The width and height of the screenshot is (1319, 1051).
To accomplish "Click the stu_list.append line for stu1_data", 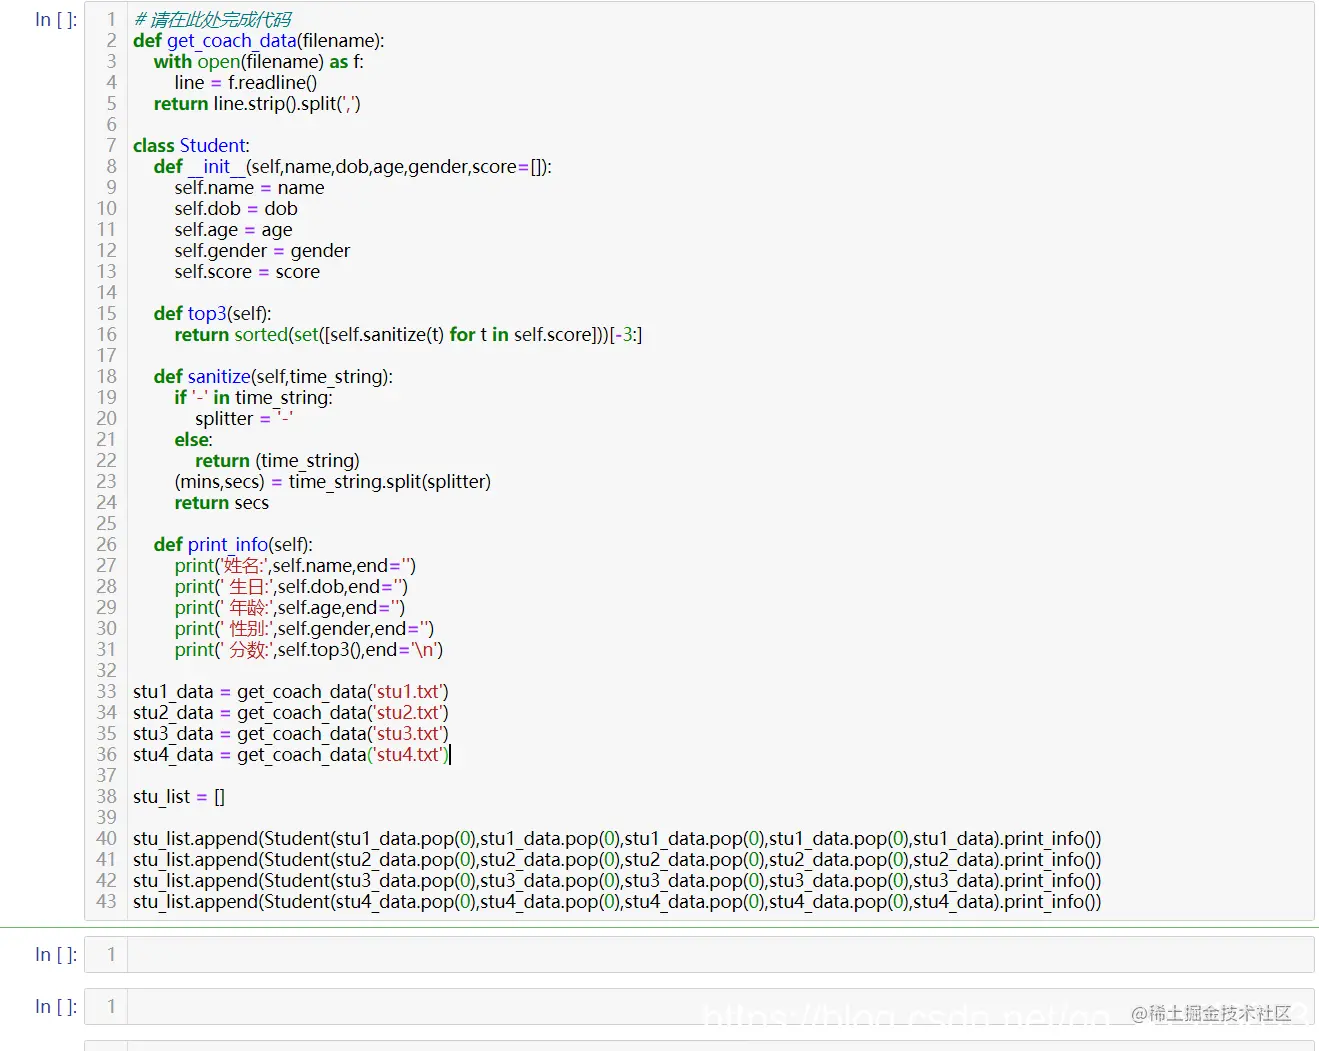I will [x=617, y=838].
